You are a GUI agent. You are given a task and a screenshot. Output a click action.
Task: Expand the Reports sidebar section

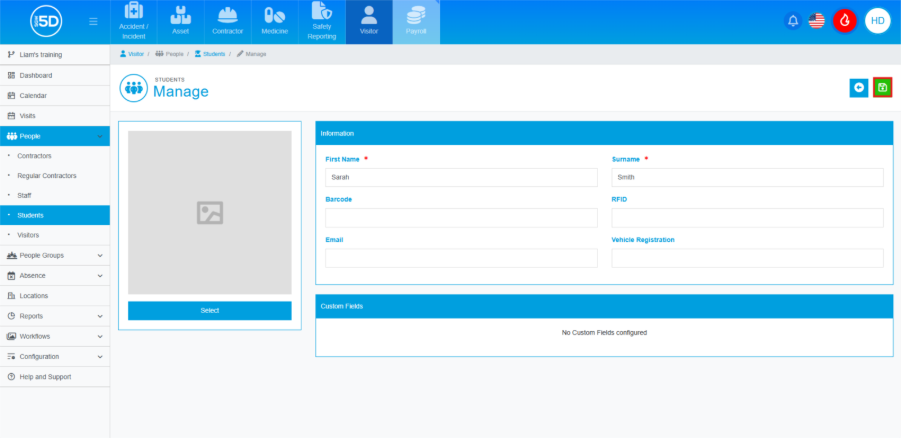[x=55, y=316]
